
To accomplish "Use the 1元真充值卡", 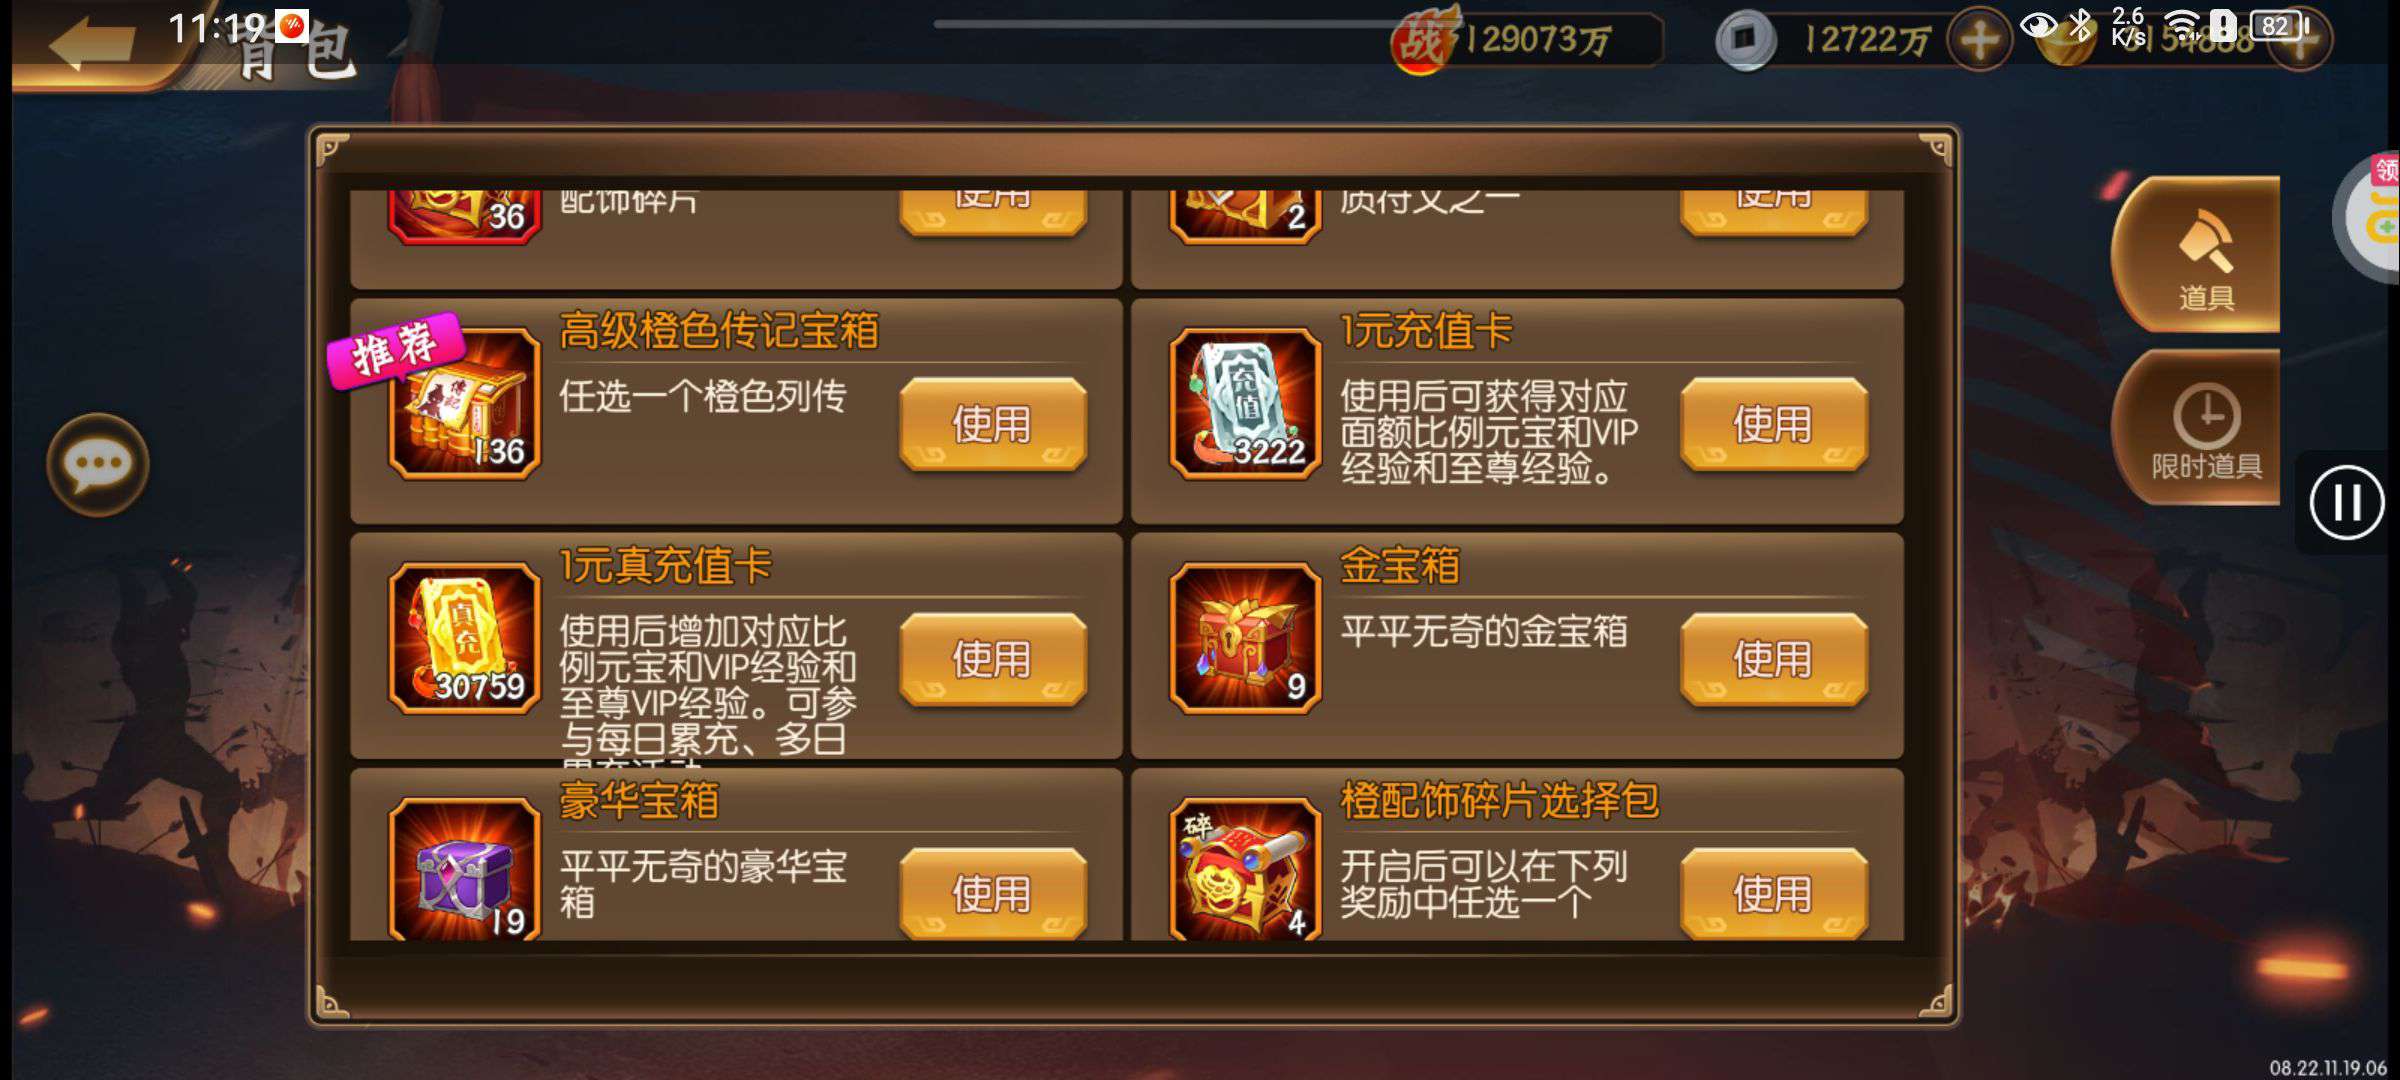I will click(x=992, y=659).
